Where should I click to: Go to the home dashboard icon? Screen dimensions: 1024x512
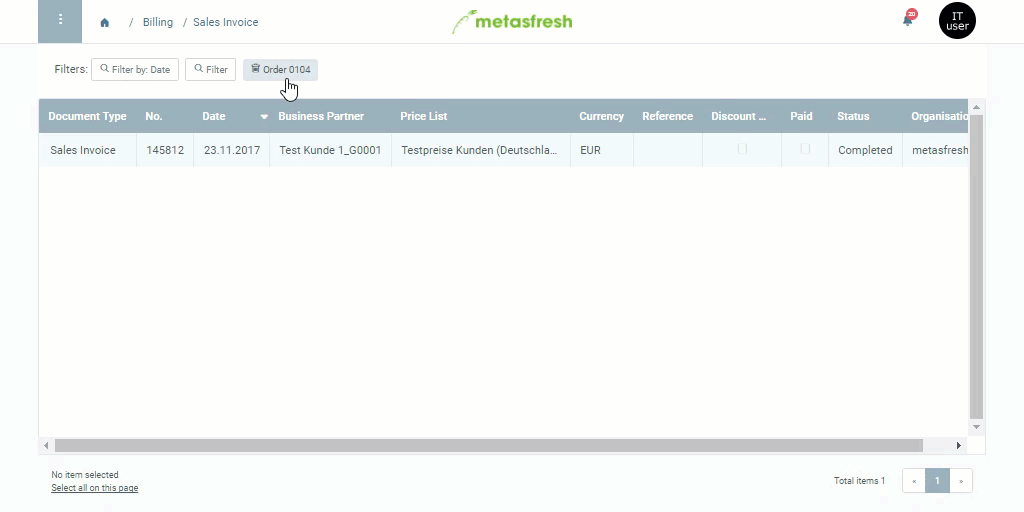pyautogui.click(x=104, y=23)
